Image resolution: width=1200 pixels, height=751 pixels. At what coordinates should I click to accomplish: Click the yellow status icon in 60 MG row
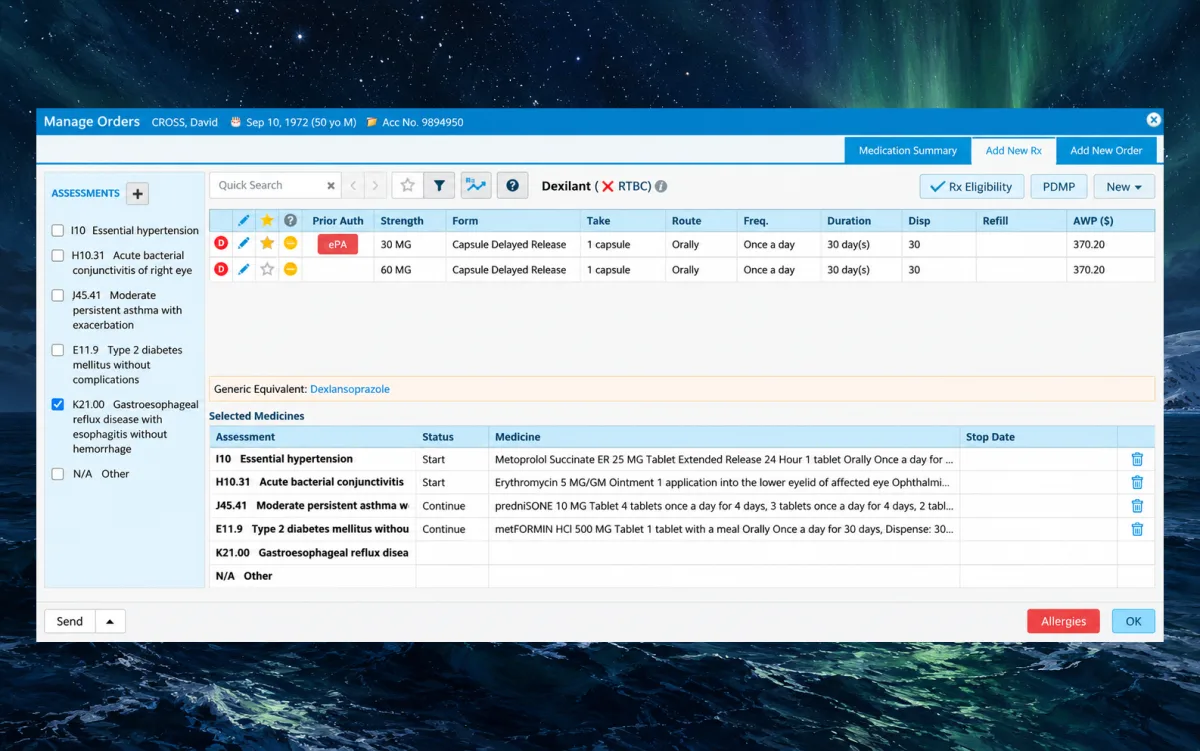[x=290, y=270]
